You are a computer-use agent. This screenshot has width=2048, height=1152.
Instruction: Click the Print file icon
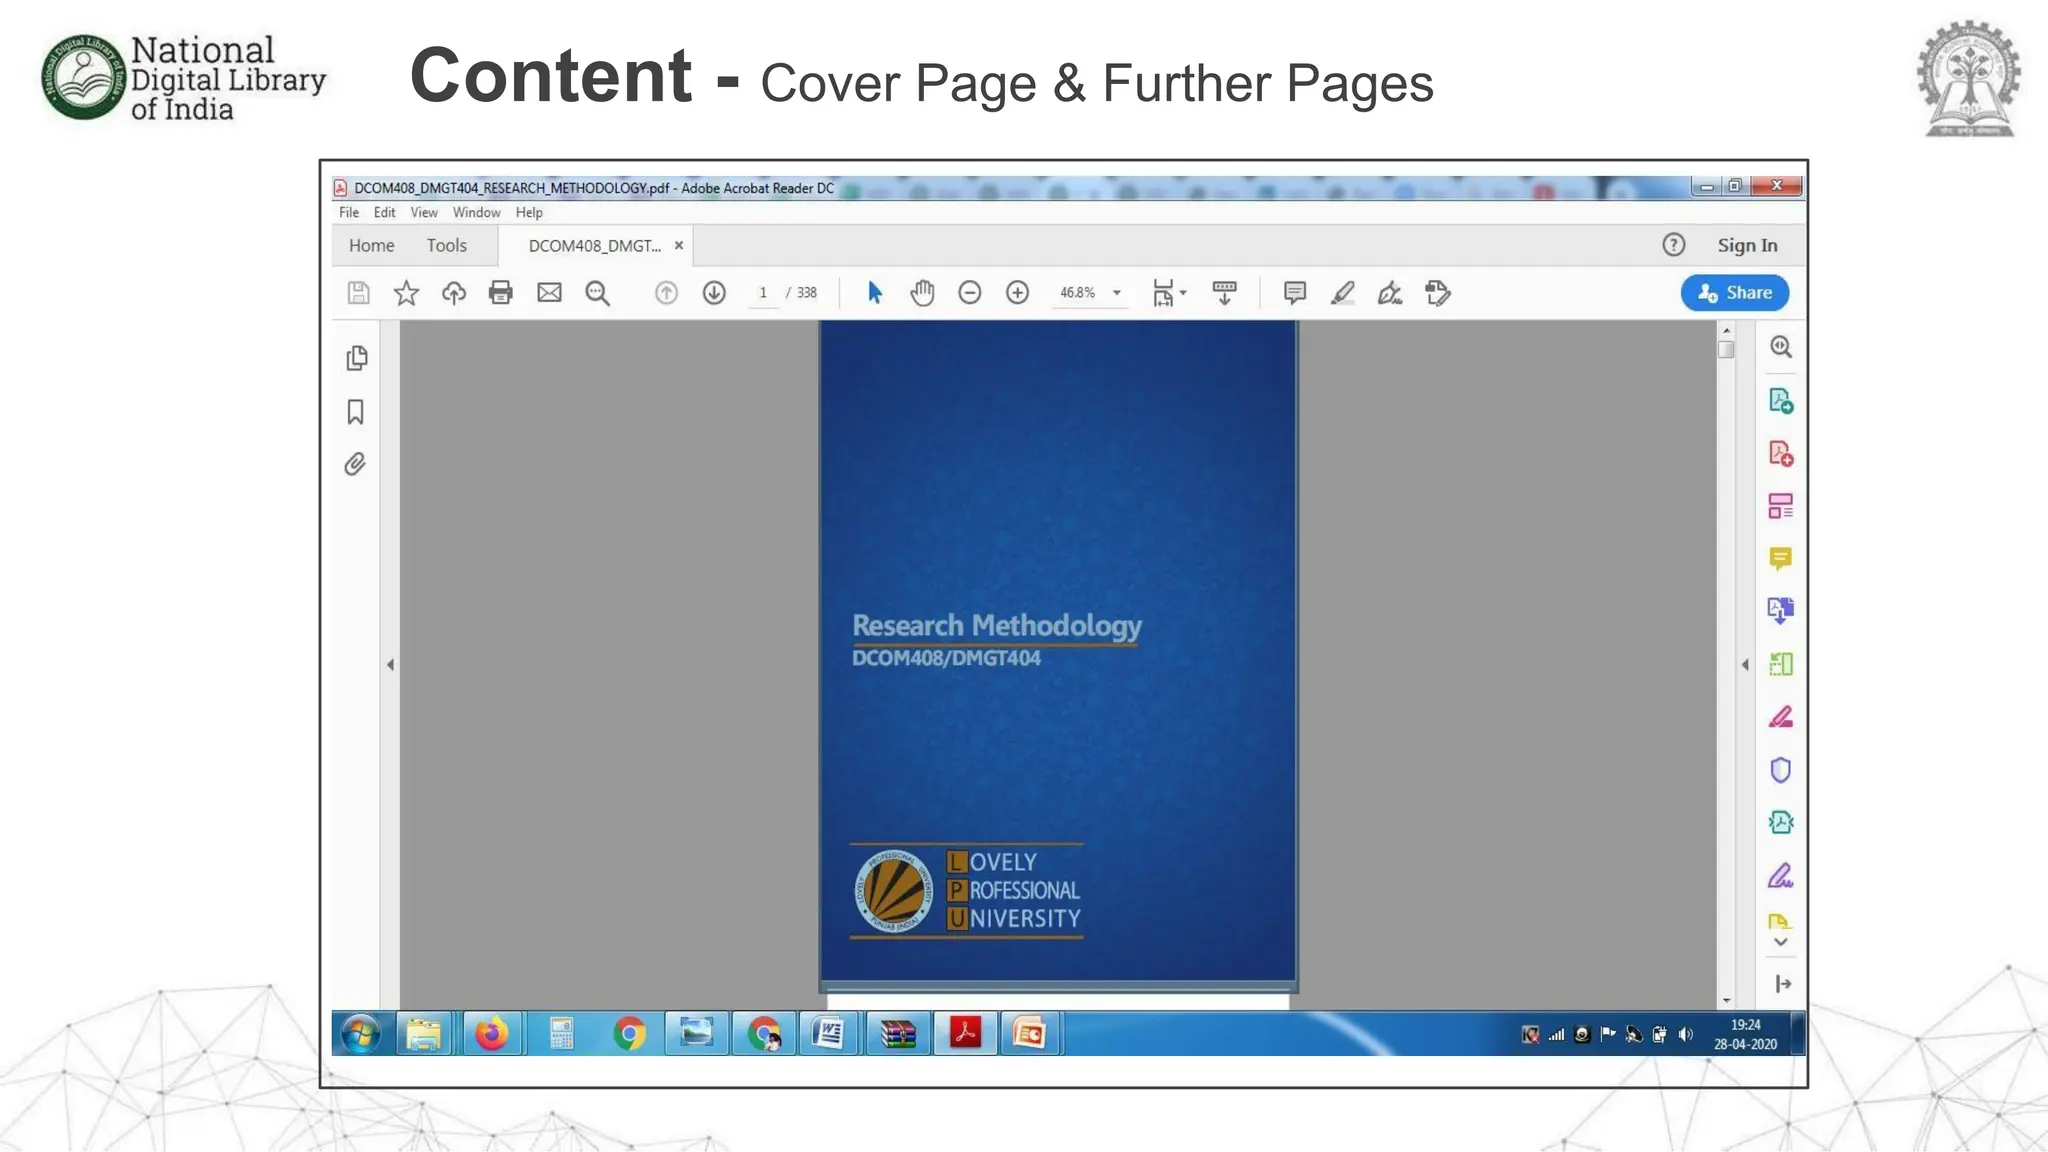tap(500, 293)
